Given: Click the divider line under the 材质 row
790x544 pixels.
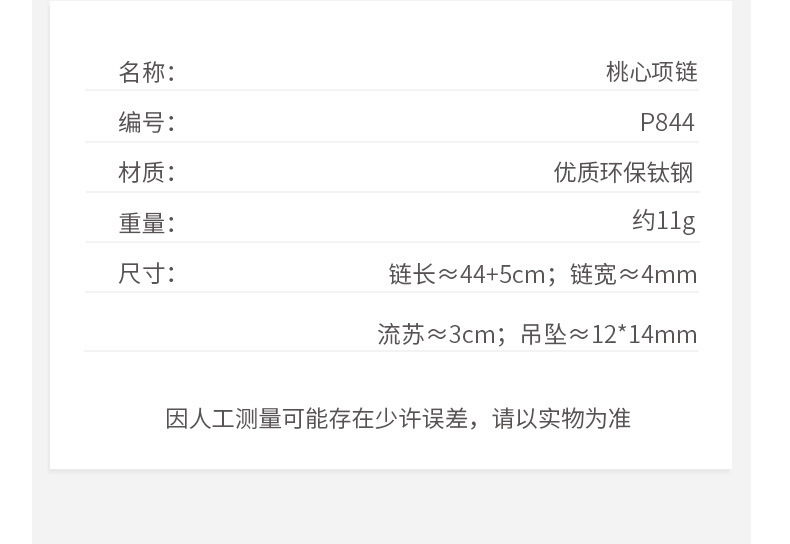Looking at the screenshot, I should [391, 192].
